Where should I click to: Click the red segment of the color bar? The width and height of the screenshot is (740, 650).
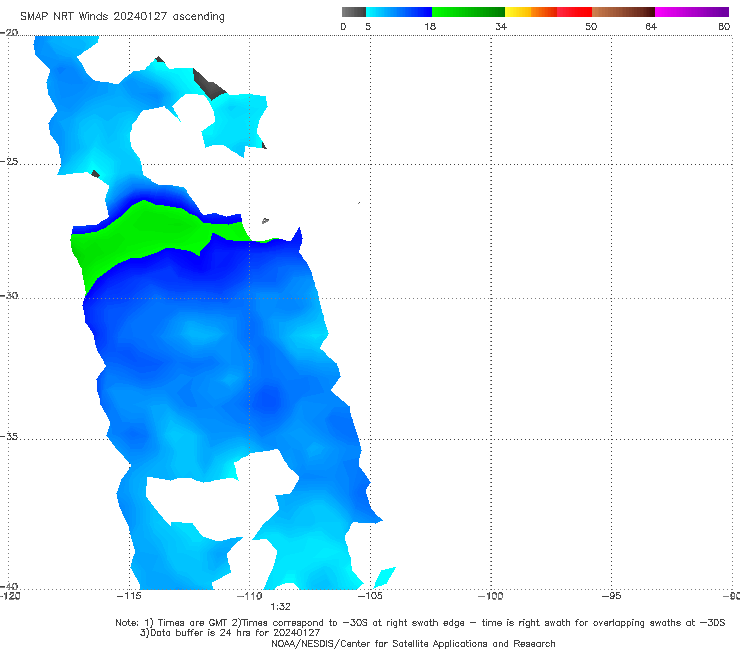574,12
